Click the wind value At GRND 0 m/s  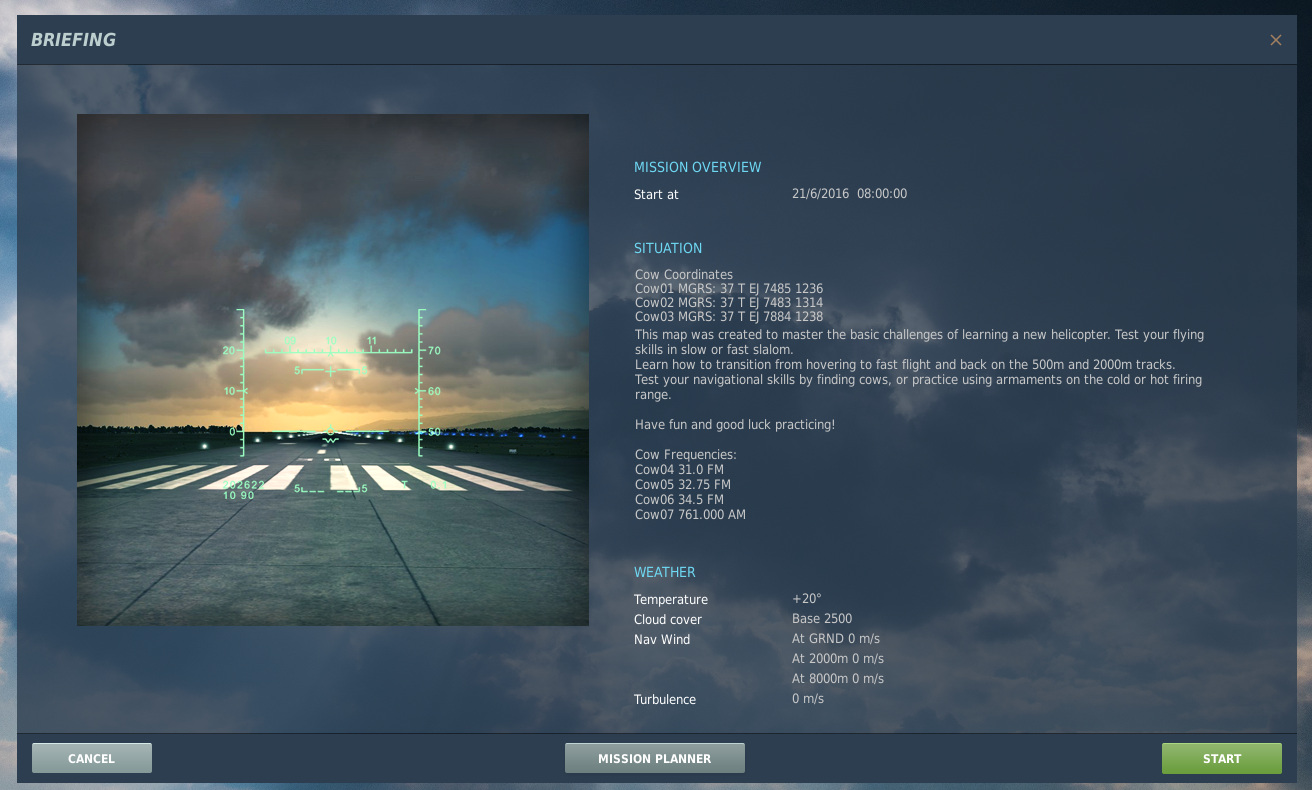click(836, 639)
